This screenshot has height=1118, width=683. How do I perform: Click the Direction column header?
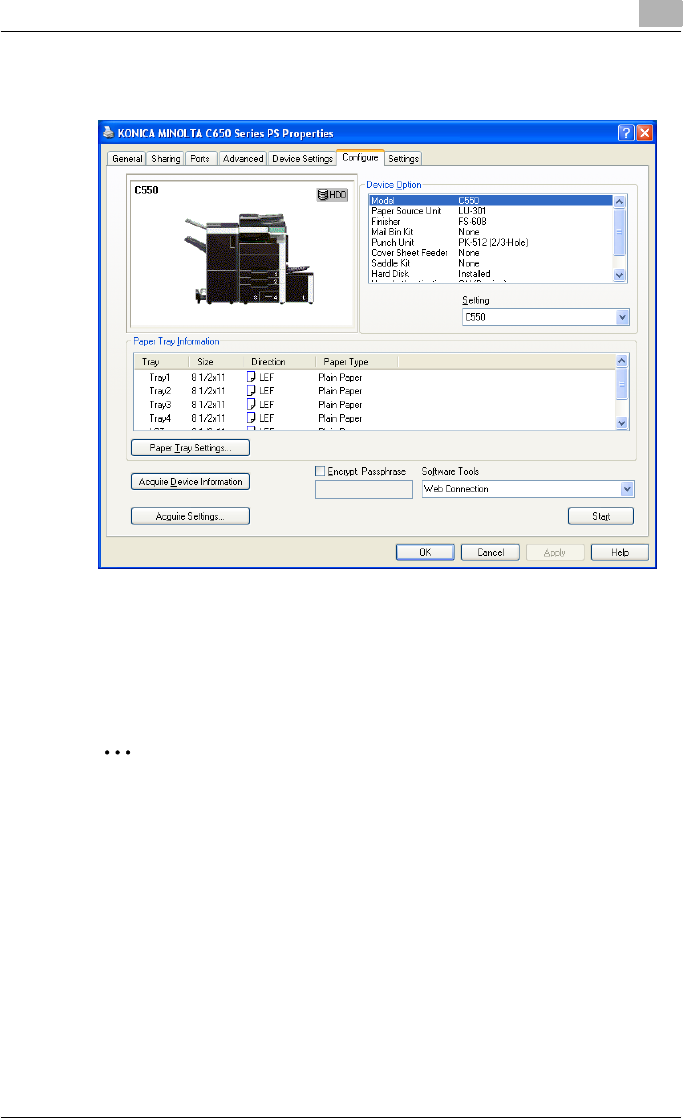(x=279, y=361)
